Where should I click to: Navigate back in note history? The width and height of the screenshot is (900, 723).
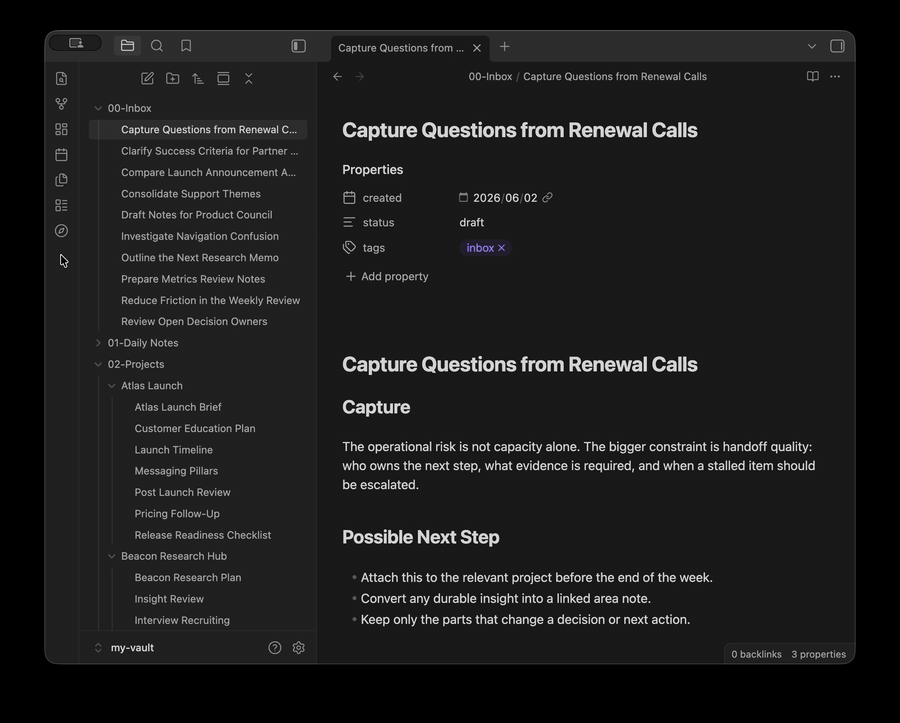tap(338, 76)
